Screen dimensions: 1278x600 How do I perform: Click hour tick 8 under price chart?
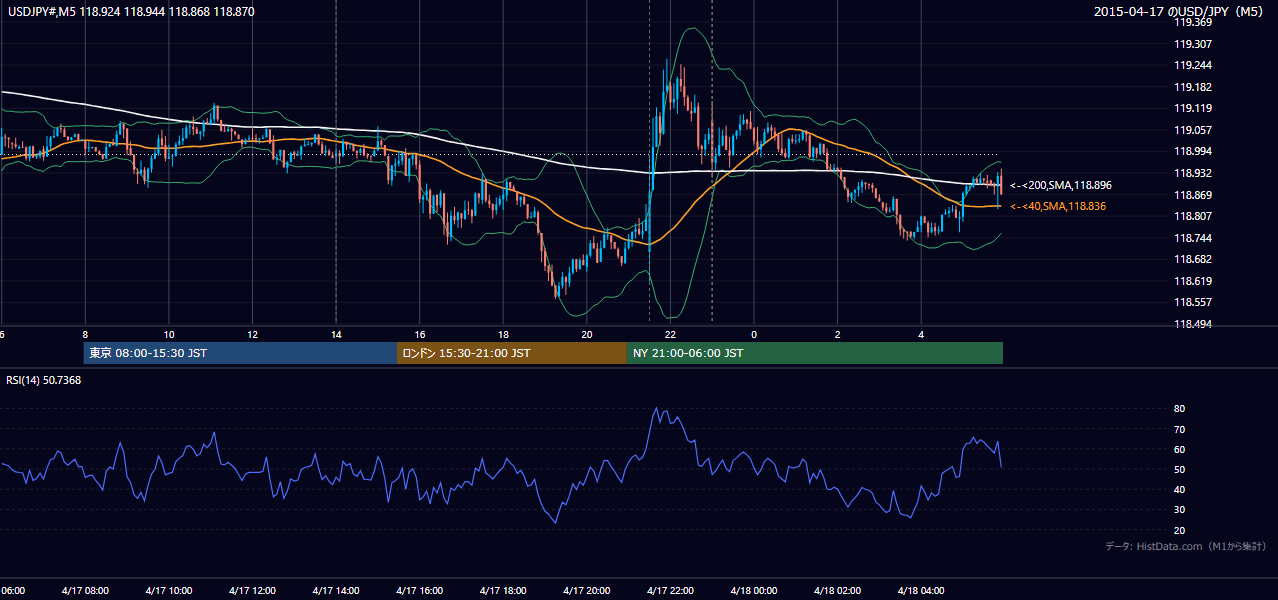(x=85, y=334)
